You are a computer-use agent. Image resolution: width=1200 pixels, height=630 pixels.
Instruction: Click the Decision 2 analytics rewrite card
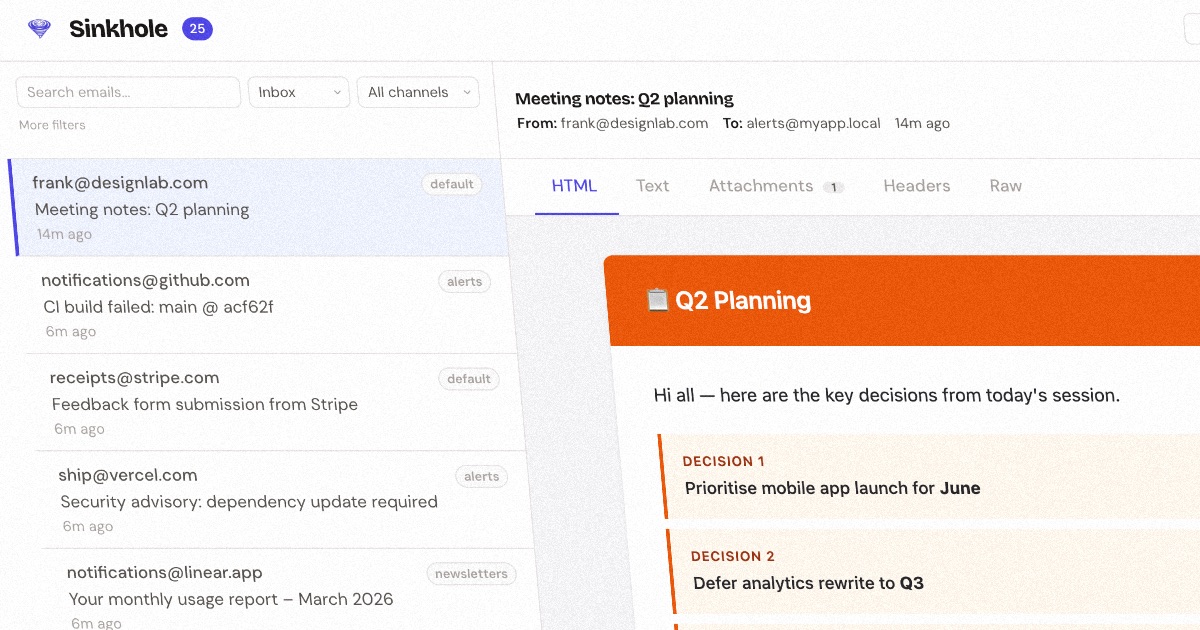[x=934, y=571]
